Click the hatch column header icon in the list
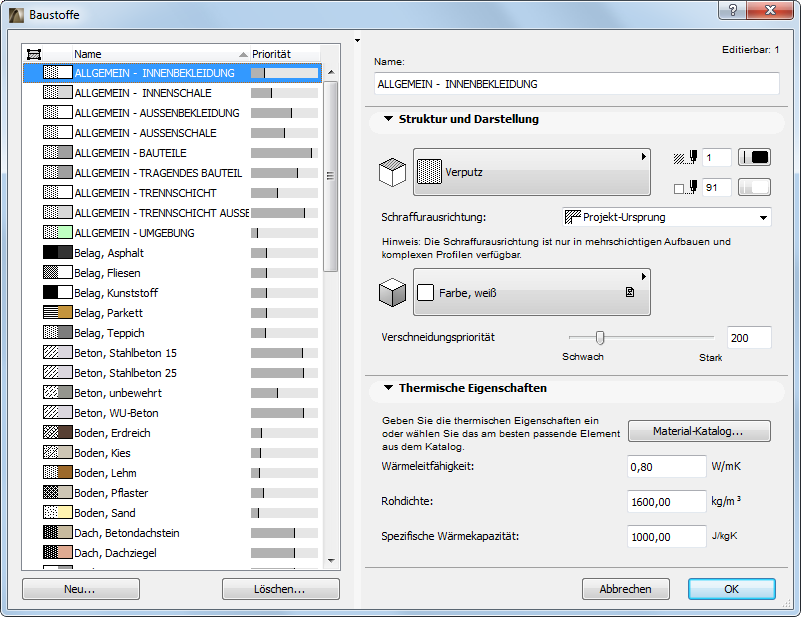This screenshot has width=801, height=617. pos(34,54)
